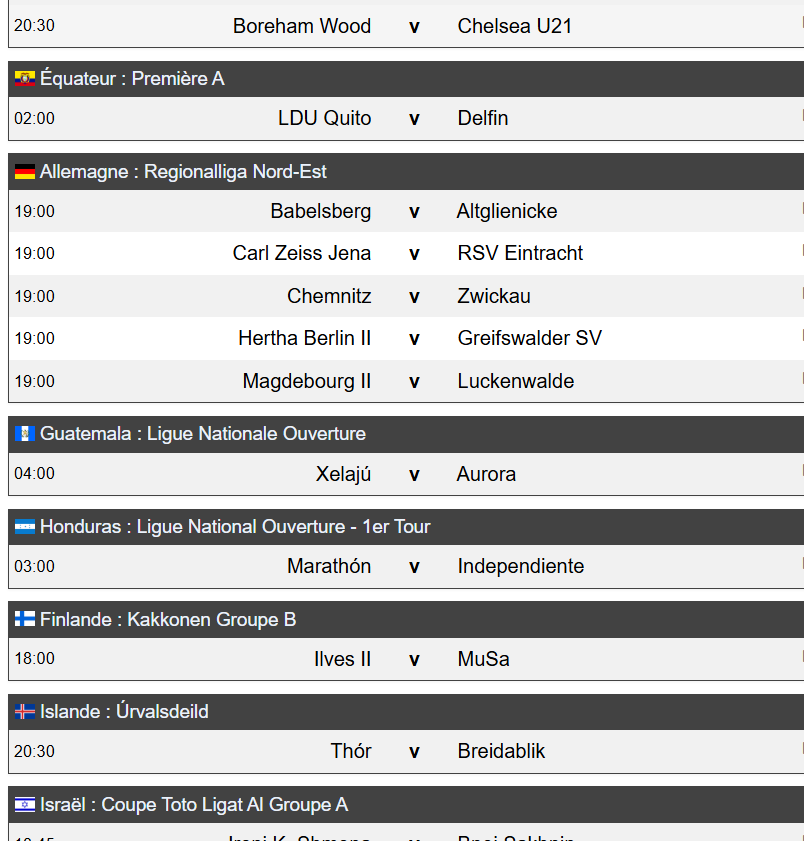Image resolution: width=804 pixels, height=841 pixels.
Task: Click on Greifswalder SV team
Action: click(x=530, y=338)
